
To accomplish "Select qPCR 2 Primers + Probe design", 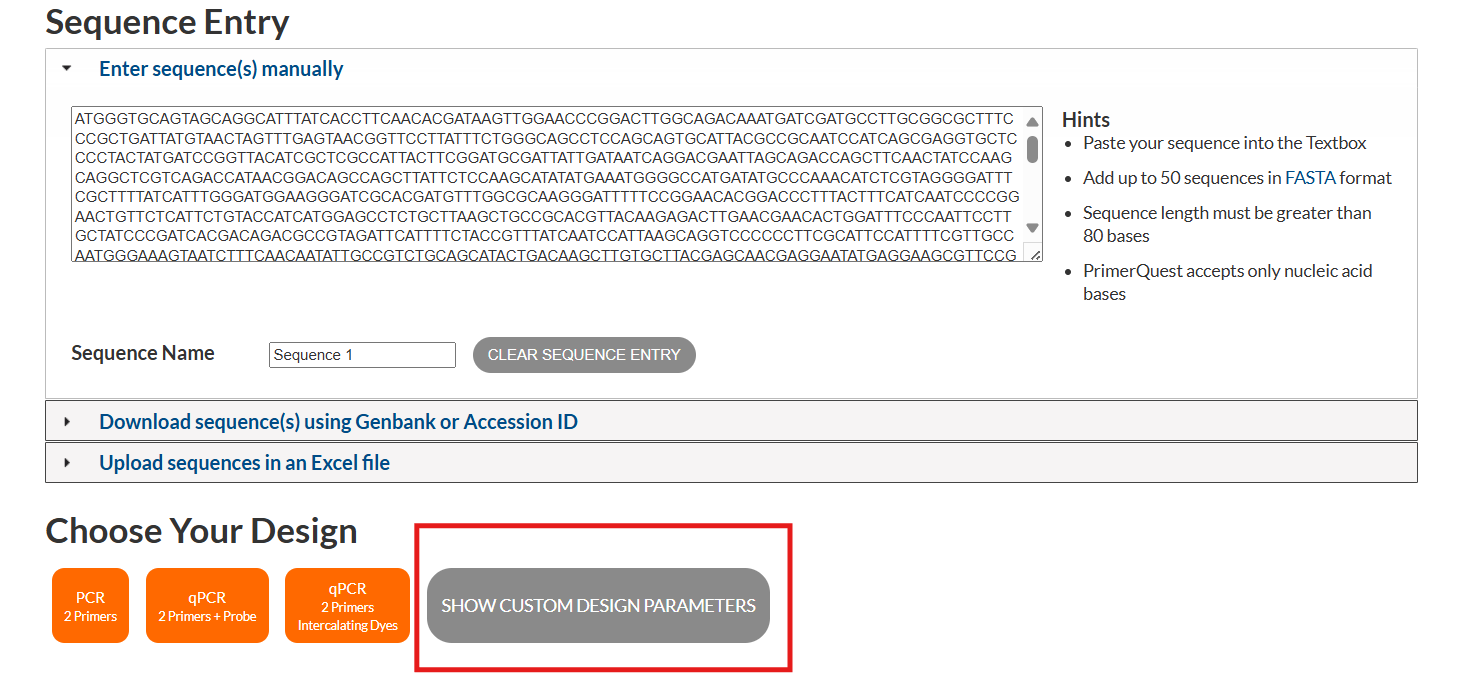I will point(207,606).
